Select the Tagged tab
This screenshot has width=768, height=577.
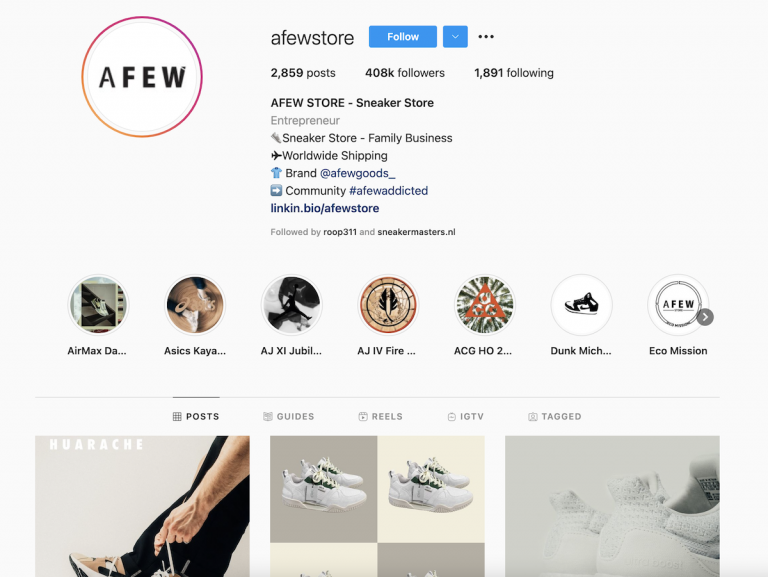pos(555,416)
